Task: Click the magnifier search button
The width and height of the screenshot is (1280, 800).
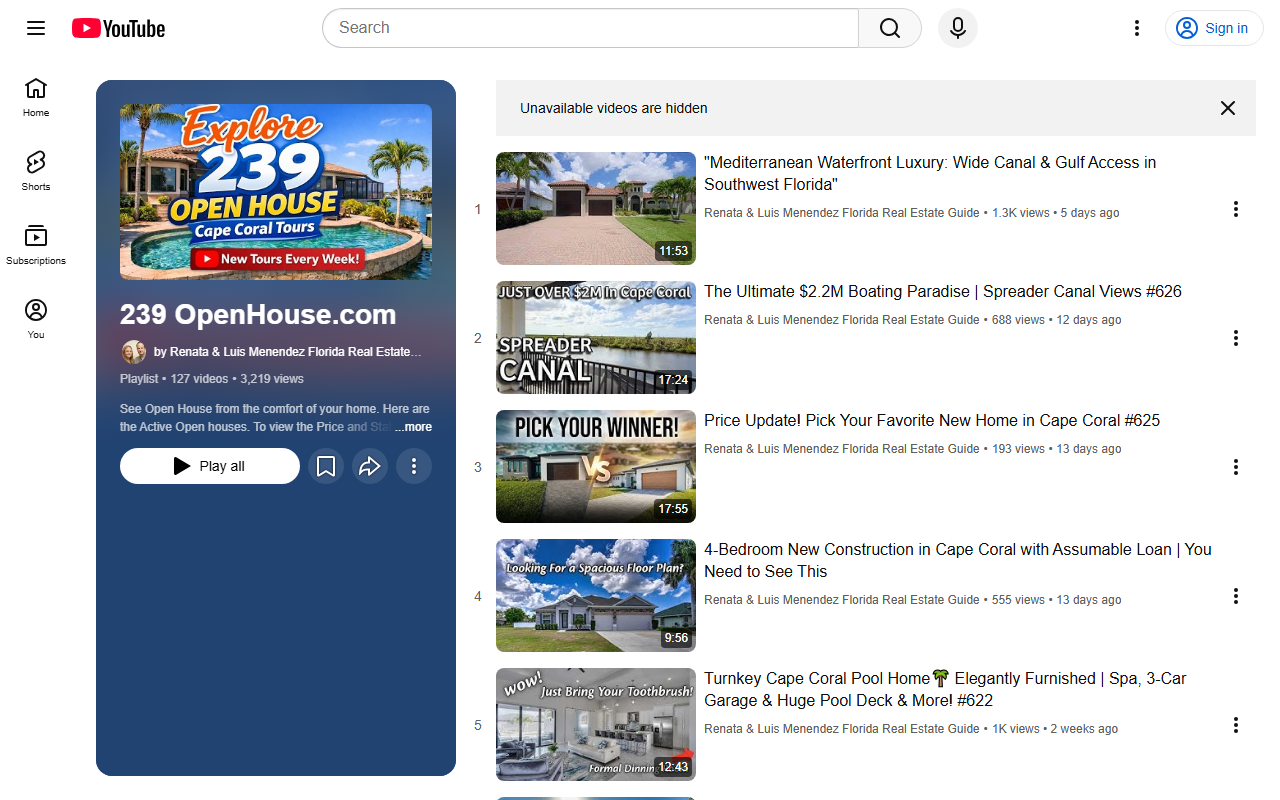Action: coord(890,28)
